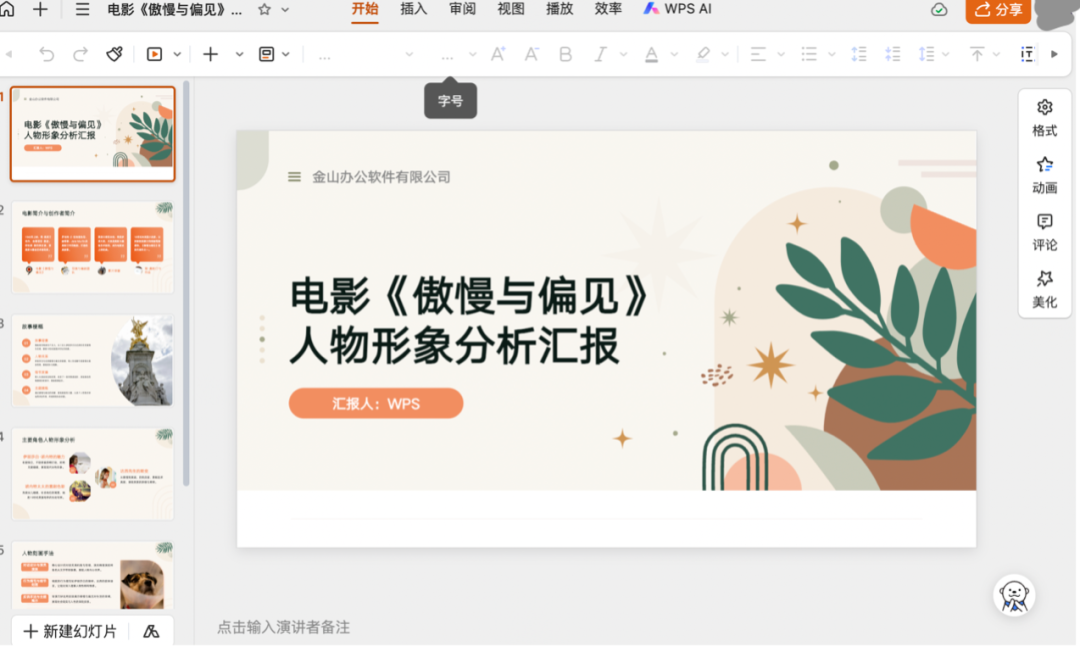Click the redo arrow icon

tap(81, 54)
